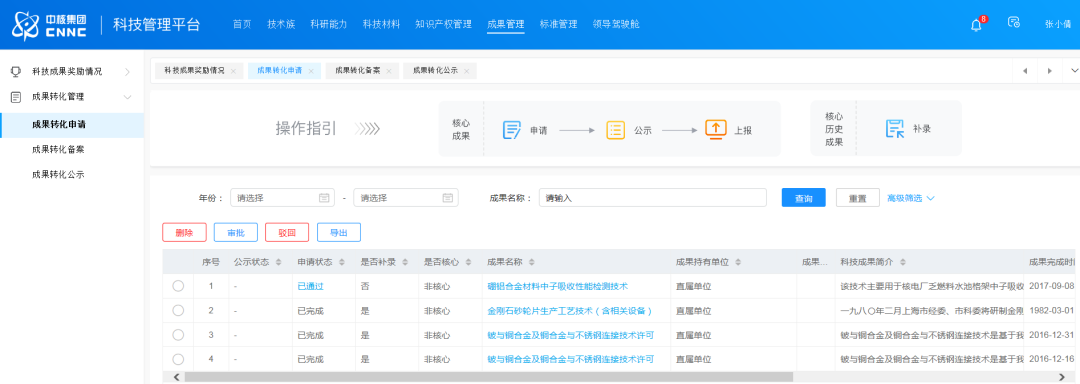The image size is (1080, 384).
Task: Open 硼铝合金材料中子吸收性能检测技术 link
Action: pos(557,286)
